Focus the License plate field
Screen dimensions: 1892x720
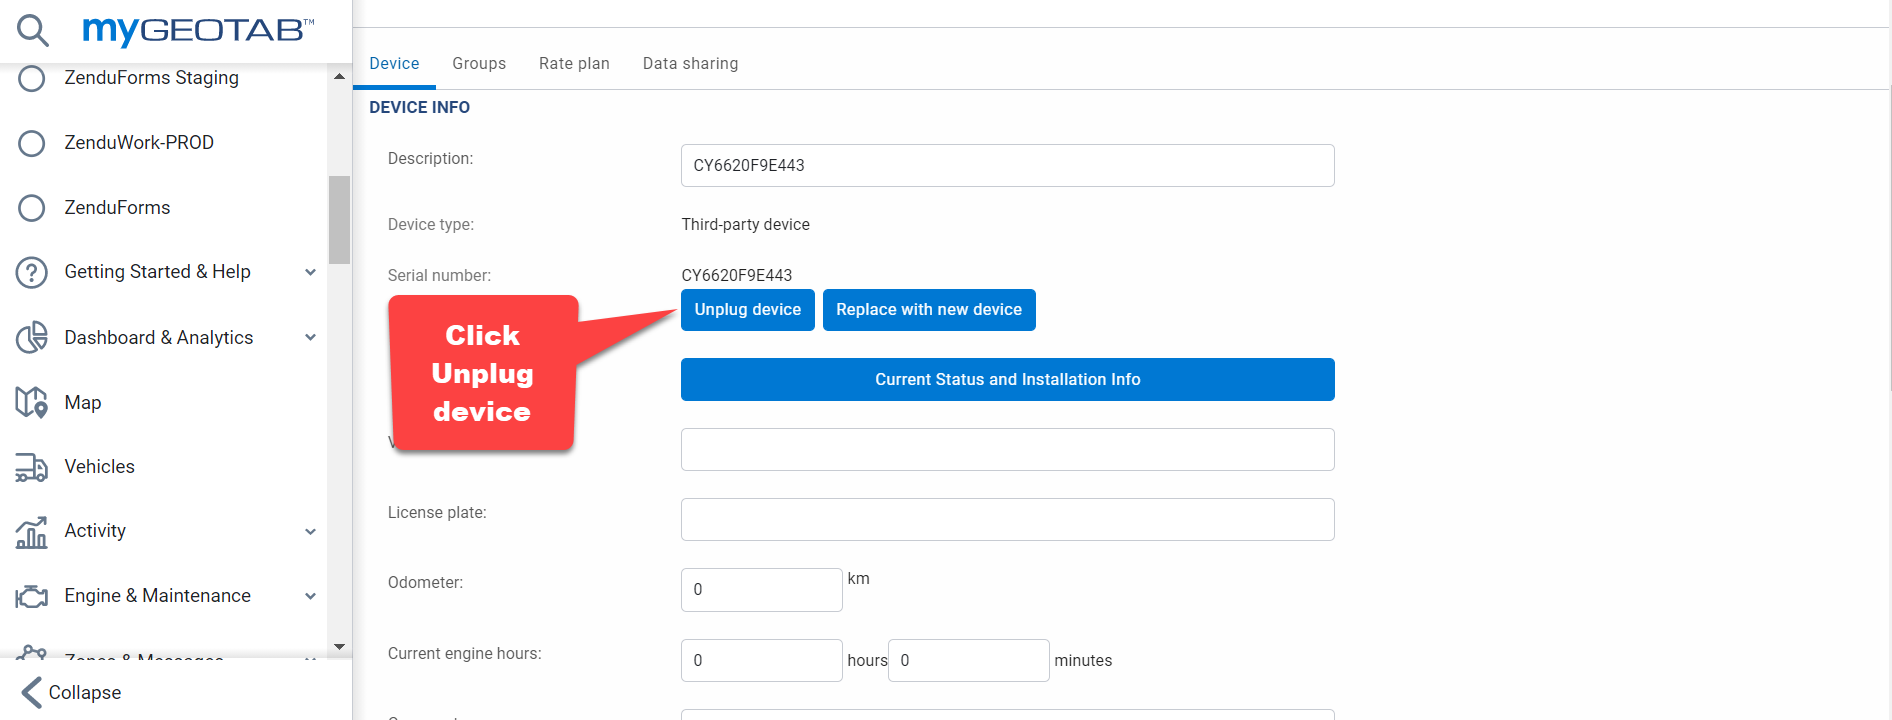tap(1008, 520)
